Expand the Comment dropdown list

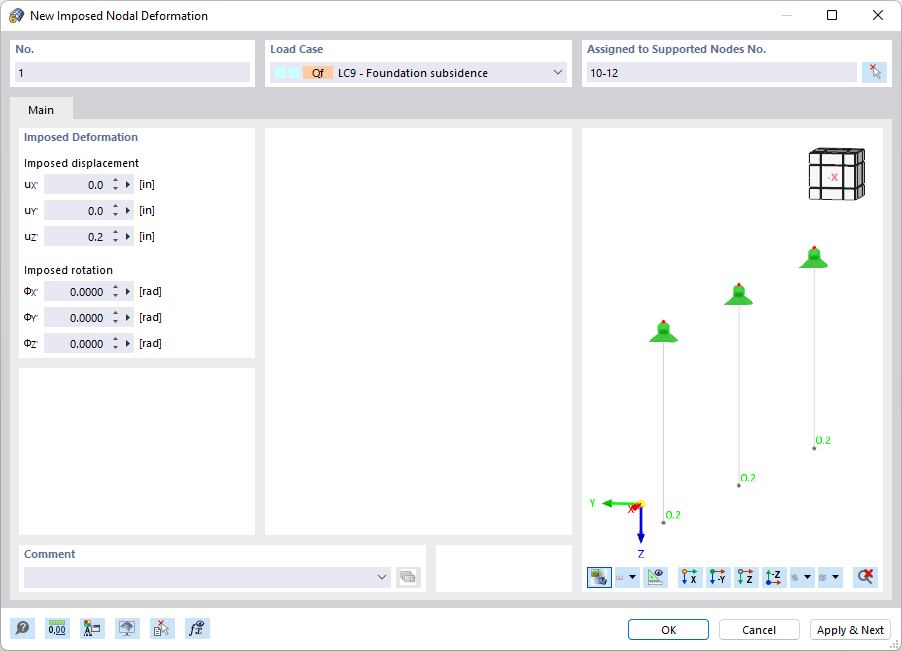point(381,577)
